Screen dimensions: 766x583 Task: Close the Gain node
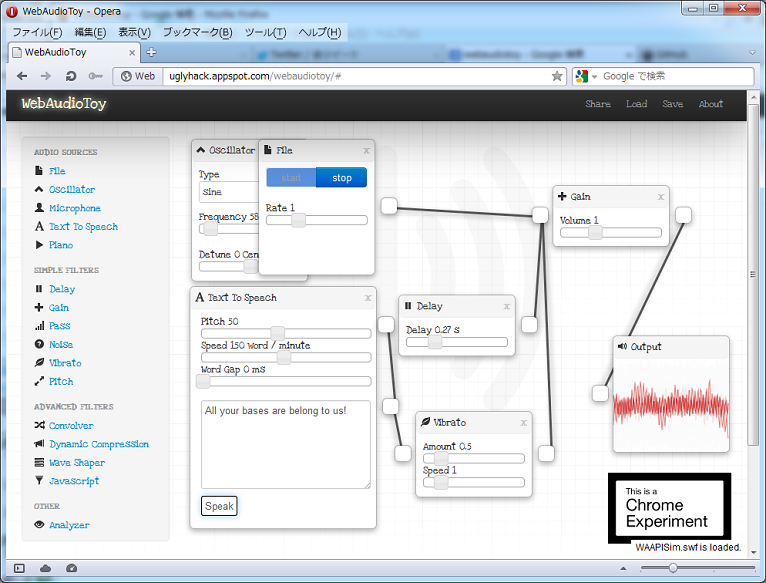tap(660, 197)
